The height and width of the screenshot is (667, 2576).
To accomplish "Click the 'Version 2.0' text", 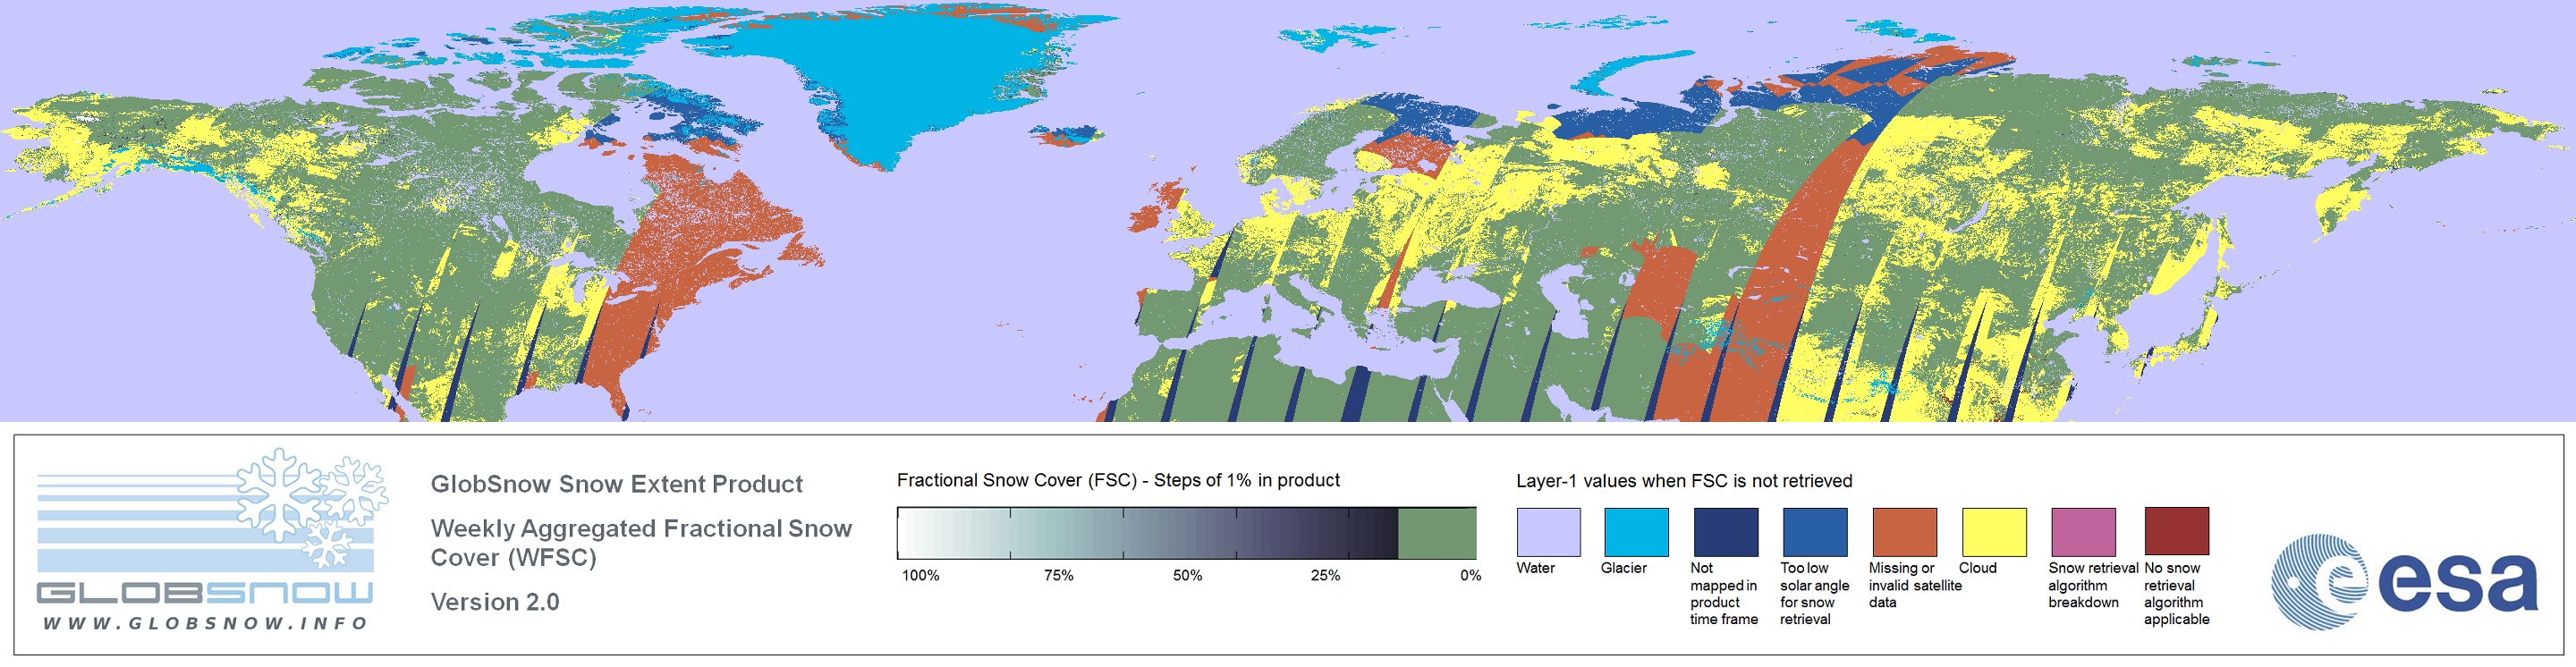I will coord(495,602).
